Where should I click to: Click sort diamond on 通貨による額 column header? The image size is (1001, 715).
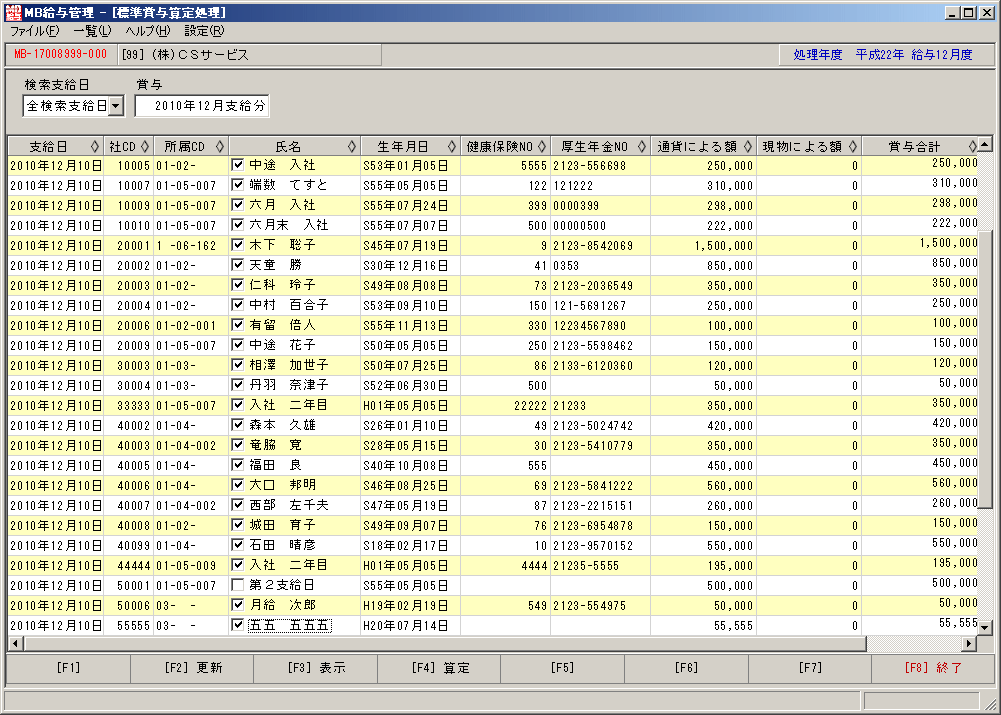(x=748, y=146)
